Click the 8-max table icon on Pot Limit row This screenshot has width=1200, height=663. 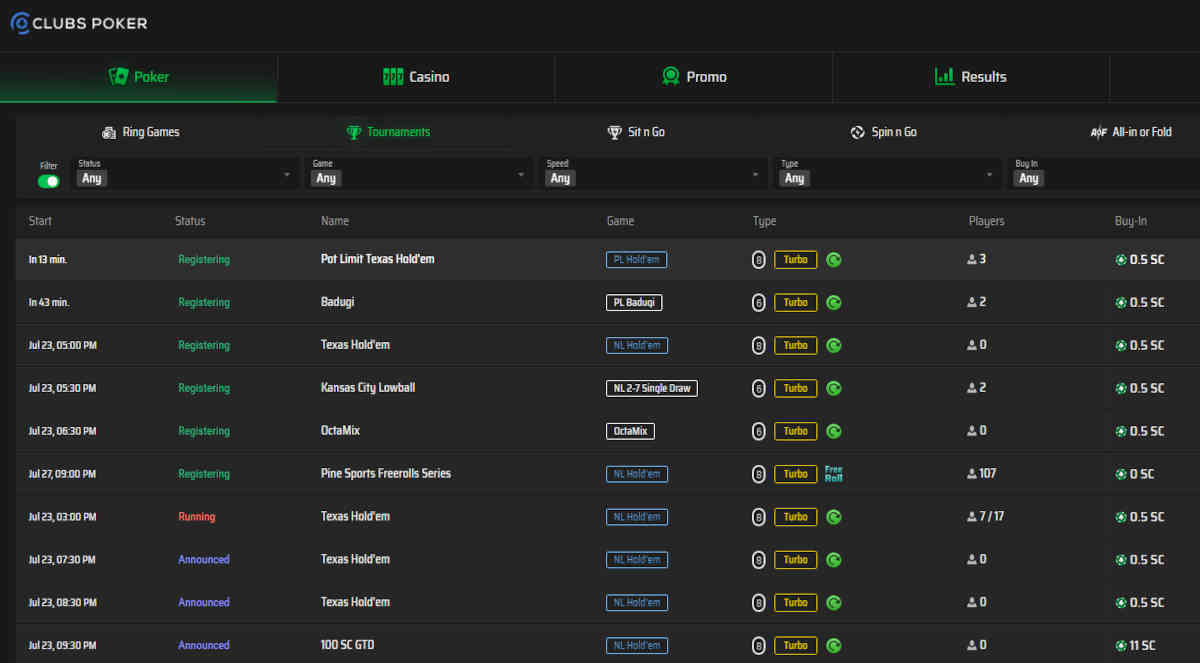tap(759, 260)
